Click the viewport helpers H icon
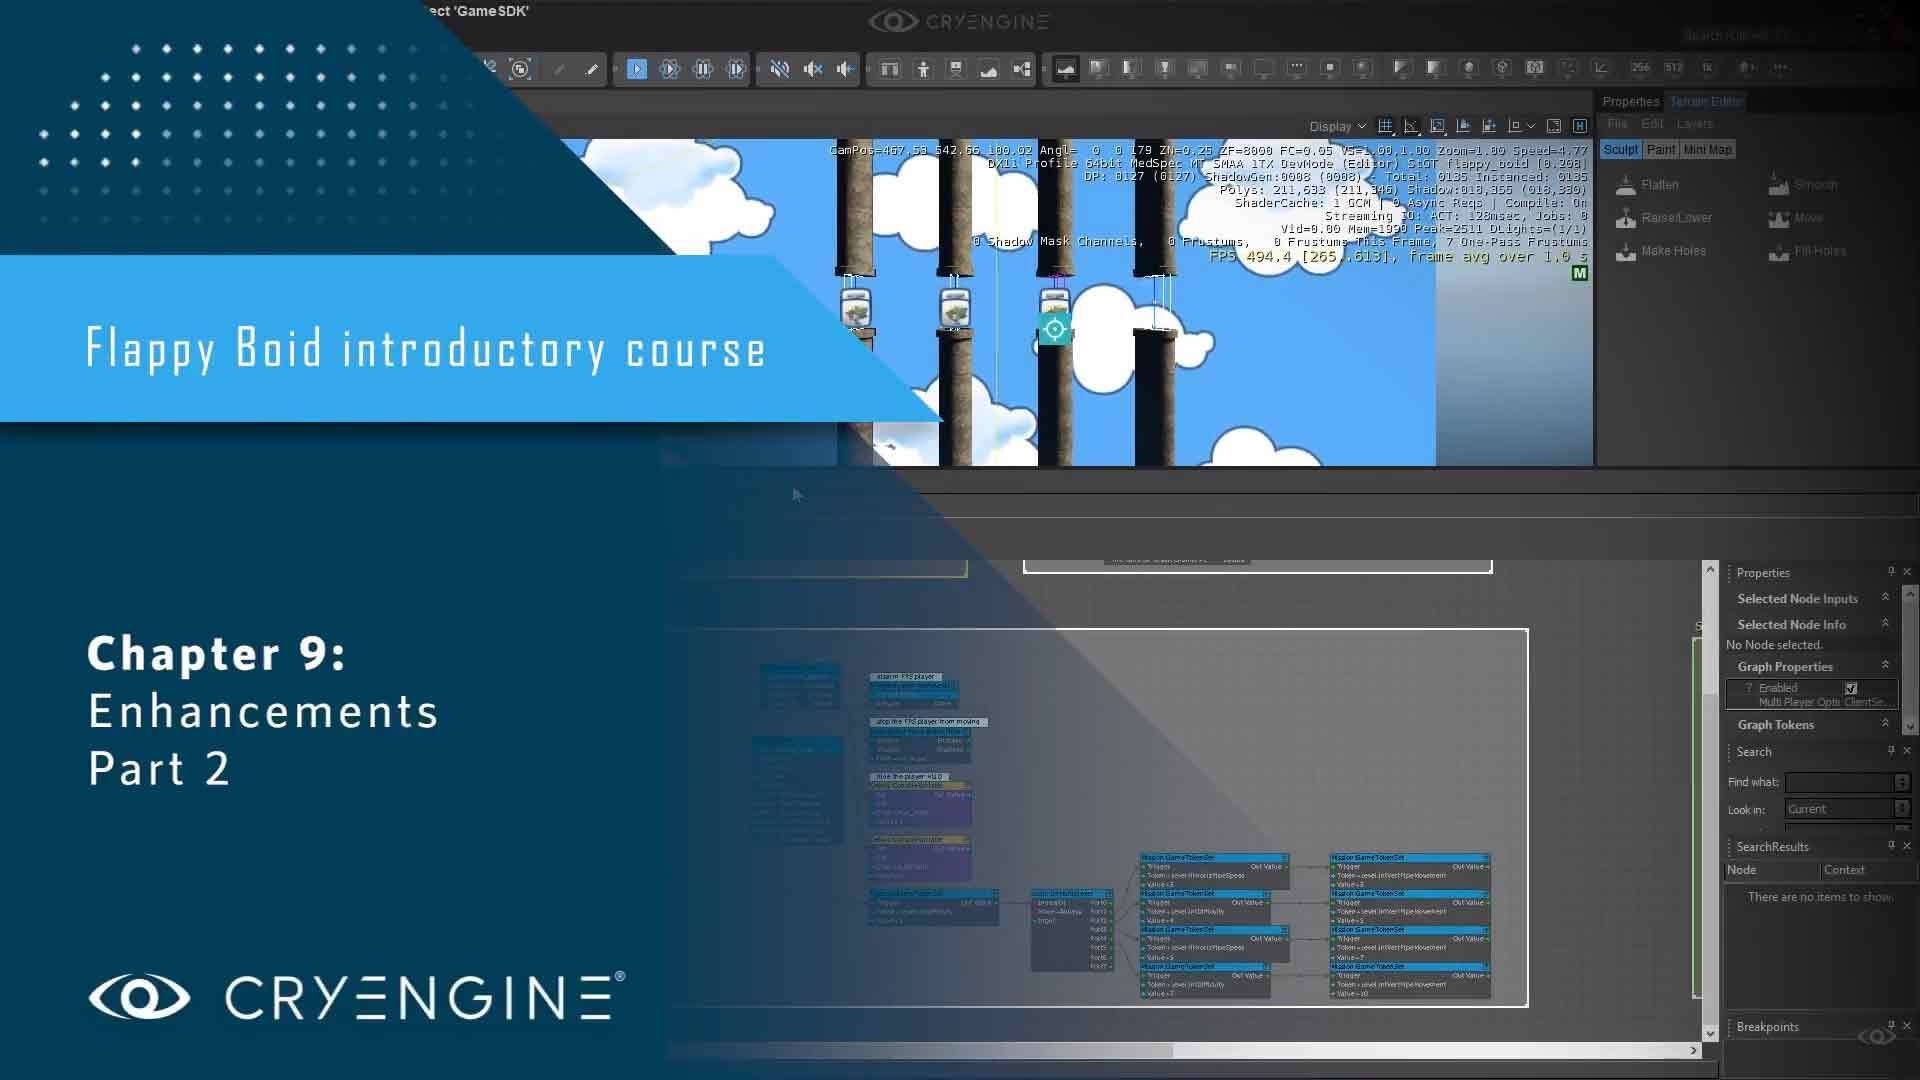The height and width of the screenshot is (1080, 1920). (x=1580, y=126)
